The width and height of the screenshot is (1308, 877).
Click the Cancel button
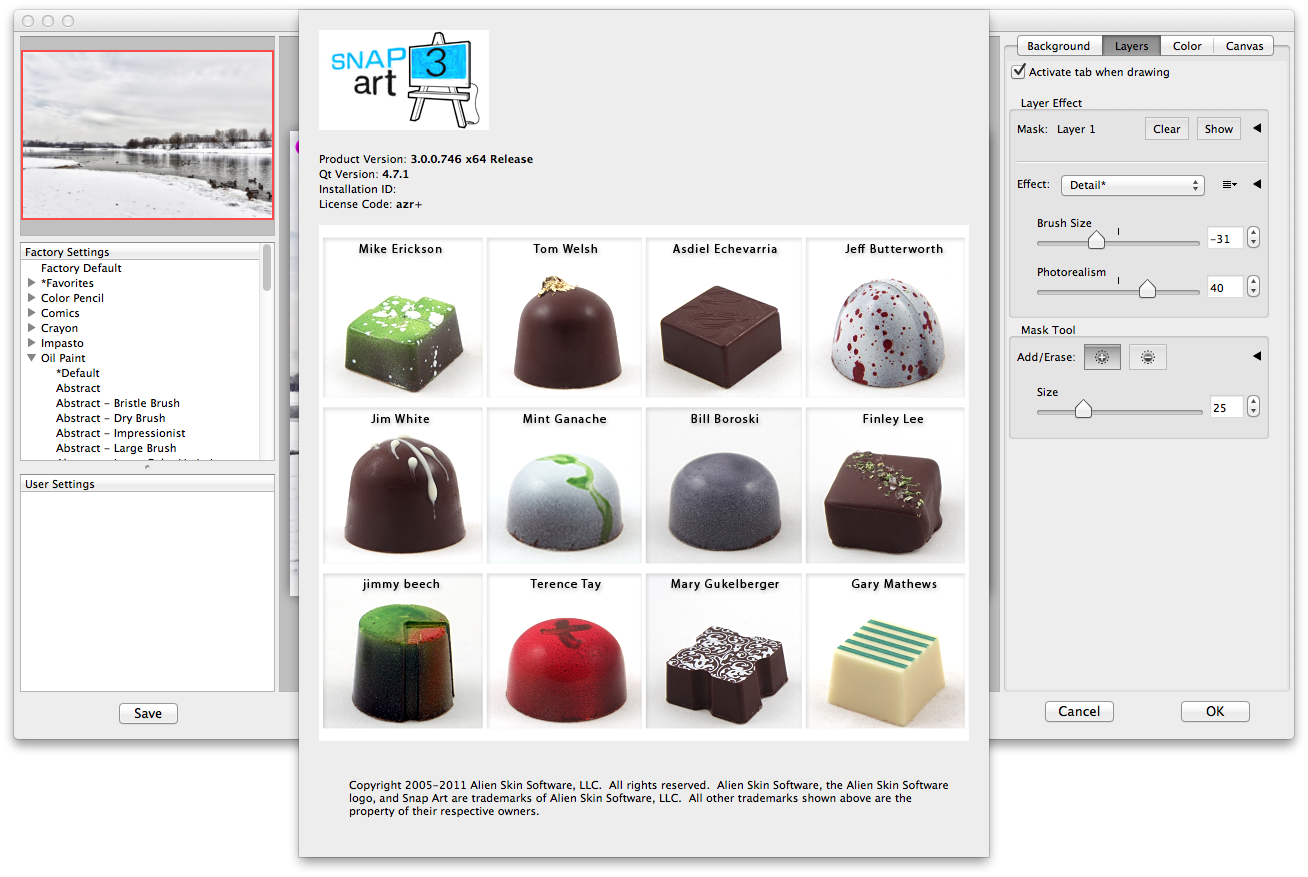tap(1079, 711)
